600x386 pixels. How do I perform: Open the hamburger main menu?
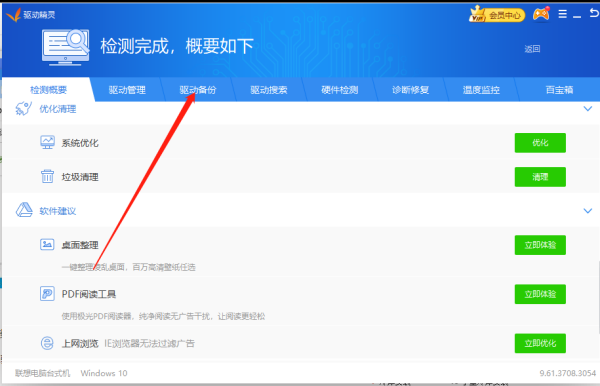(x=562, y=15)
